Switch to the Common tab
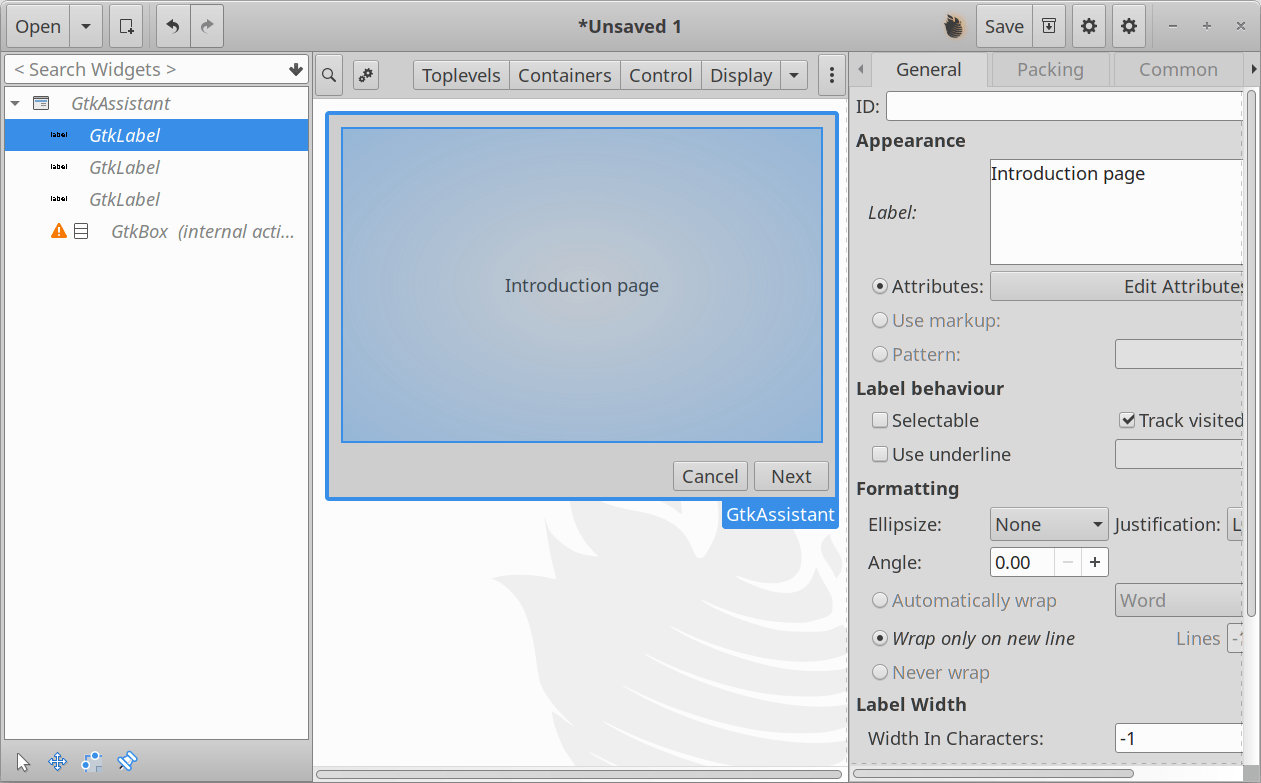 [1178, 69]
